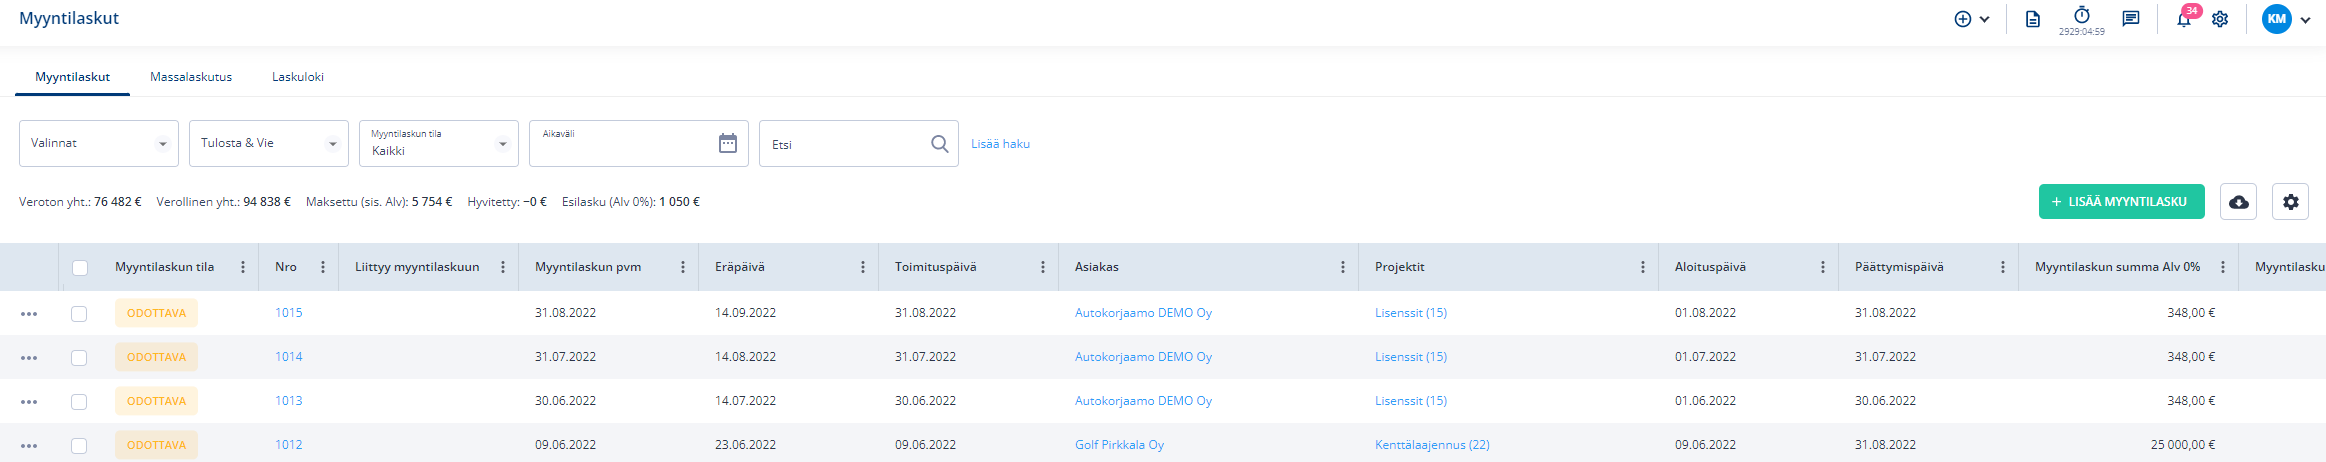Switch to the Myyntilaskut tab
This screenshot has width=2326, height=462.
coord(72,77)
